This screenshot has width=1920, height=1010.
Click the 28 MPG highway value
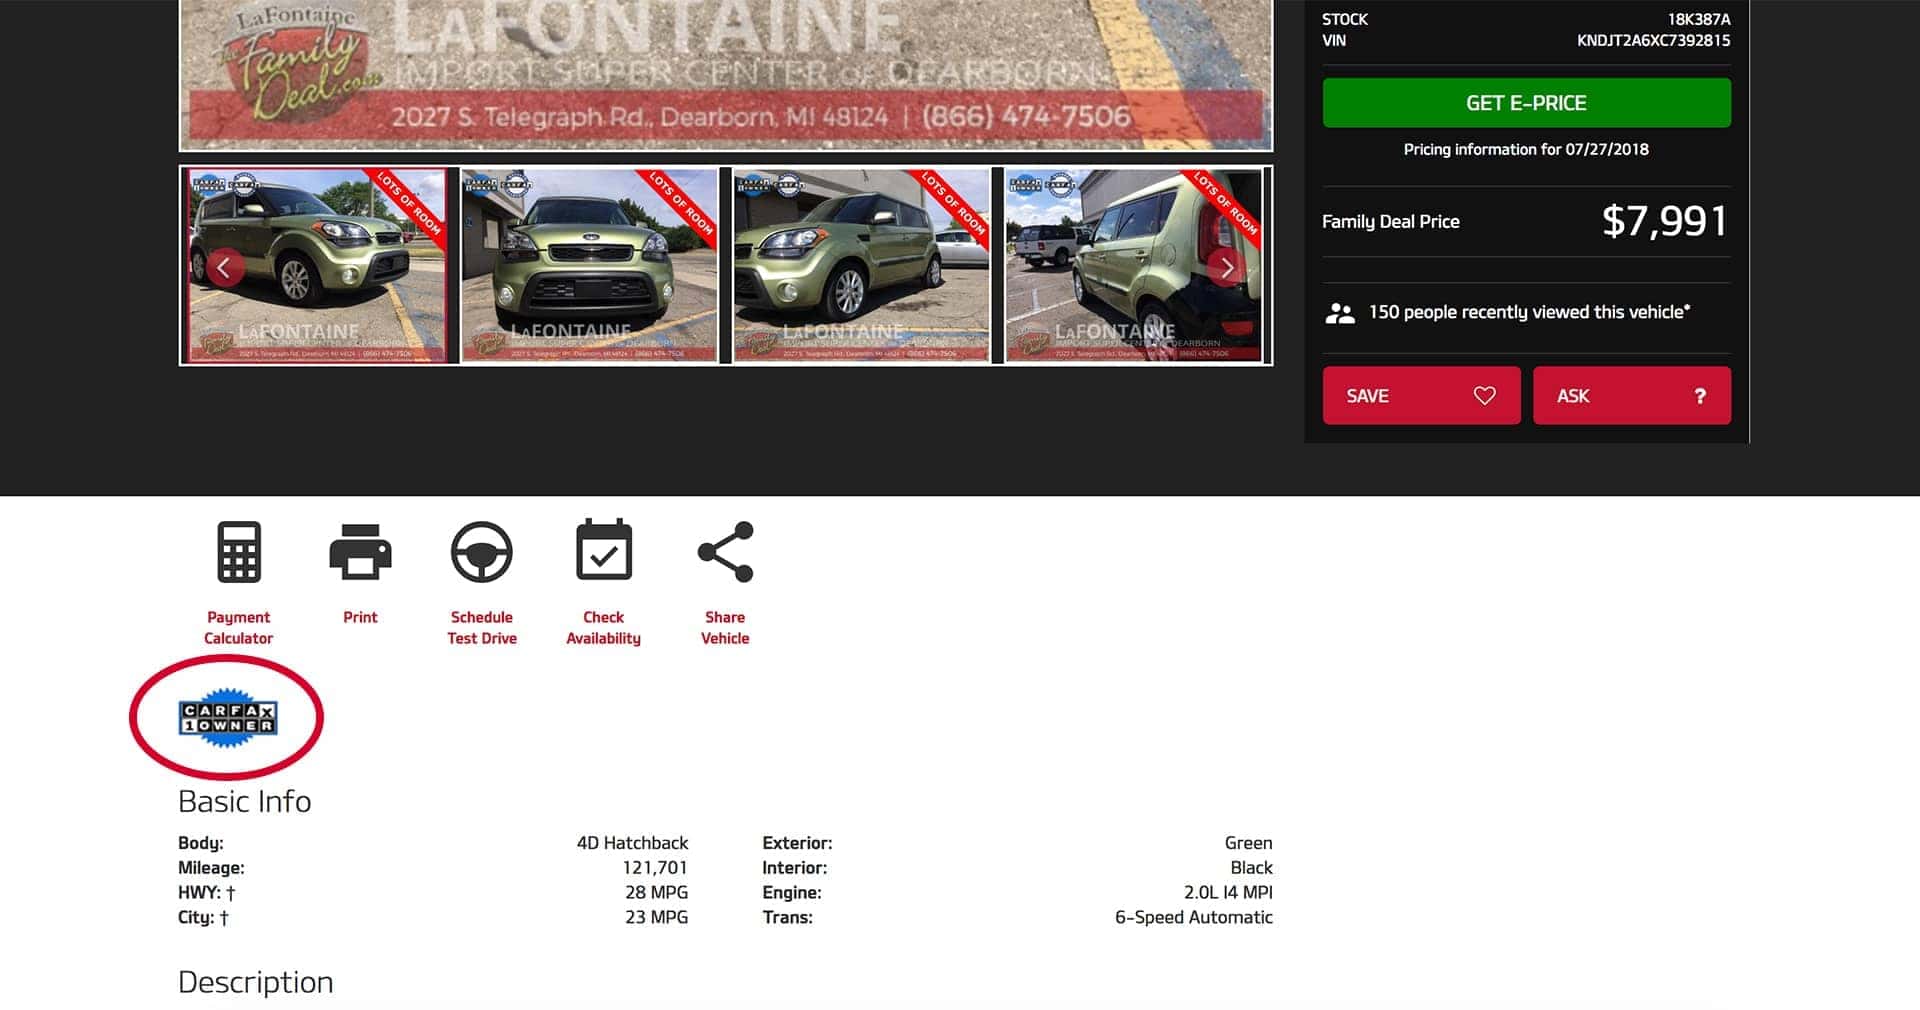point(656,892)
